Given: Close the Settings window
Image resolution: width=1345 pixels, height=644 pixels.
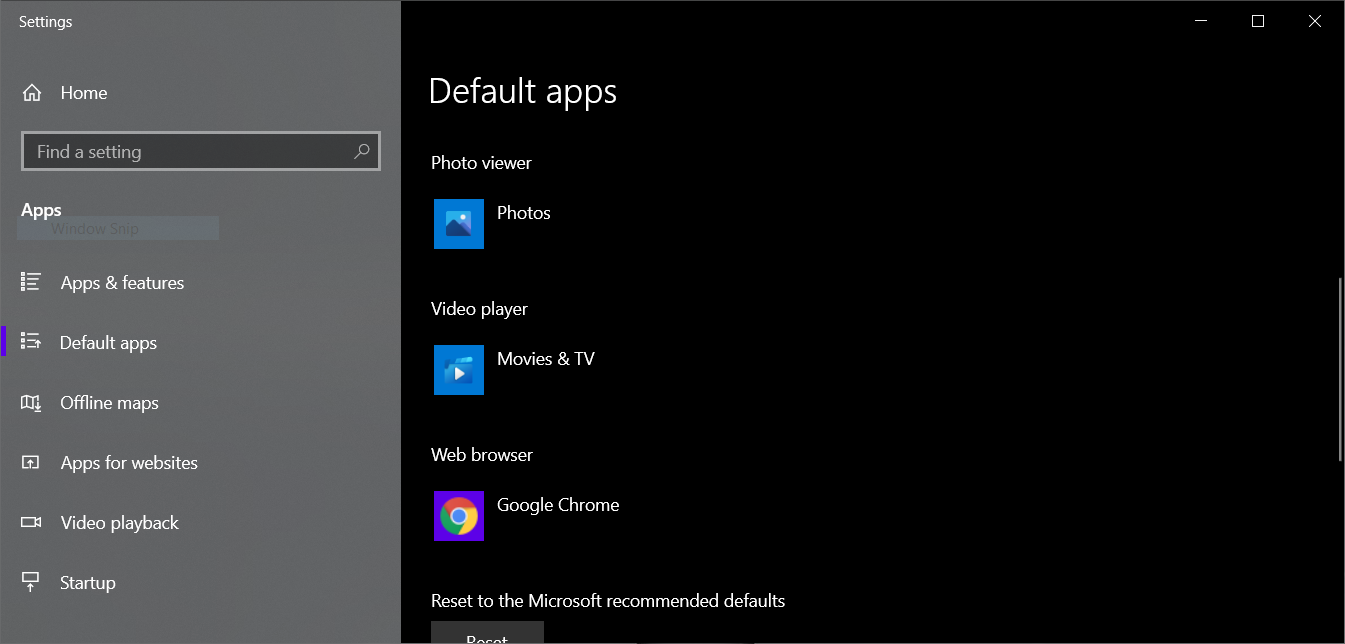Looking at the screenshot, I should tap(1315, 21).
